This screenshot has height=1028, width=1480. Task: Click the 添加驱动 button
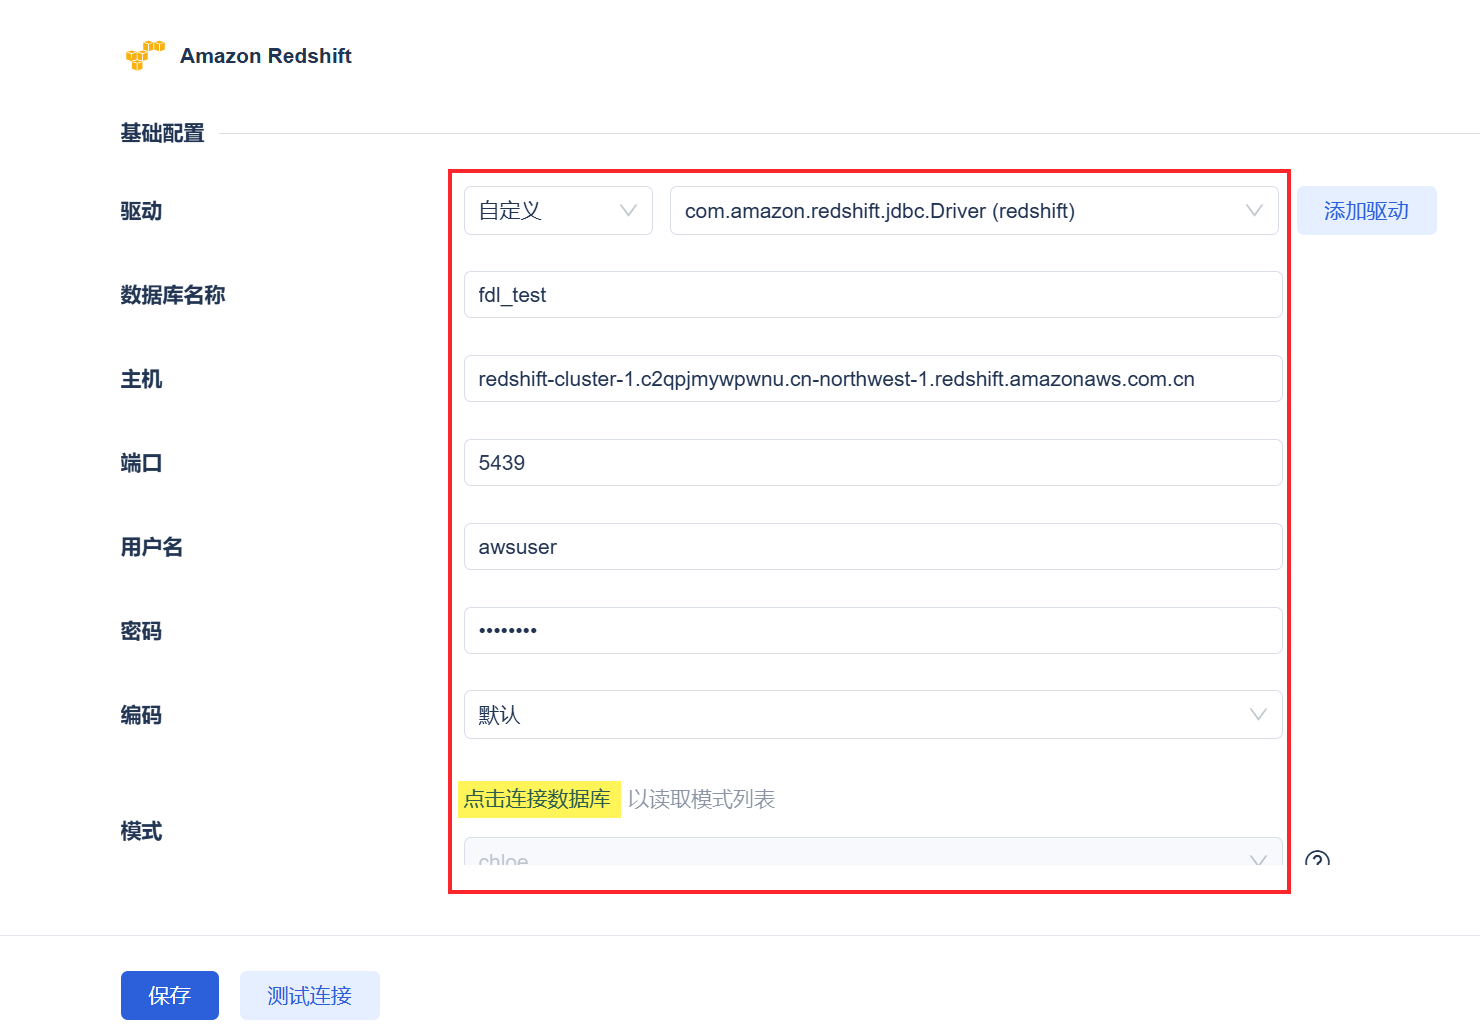1367,211
